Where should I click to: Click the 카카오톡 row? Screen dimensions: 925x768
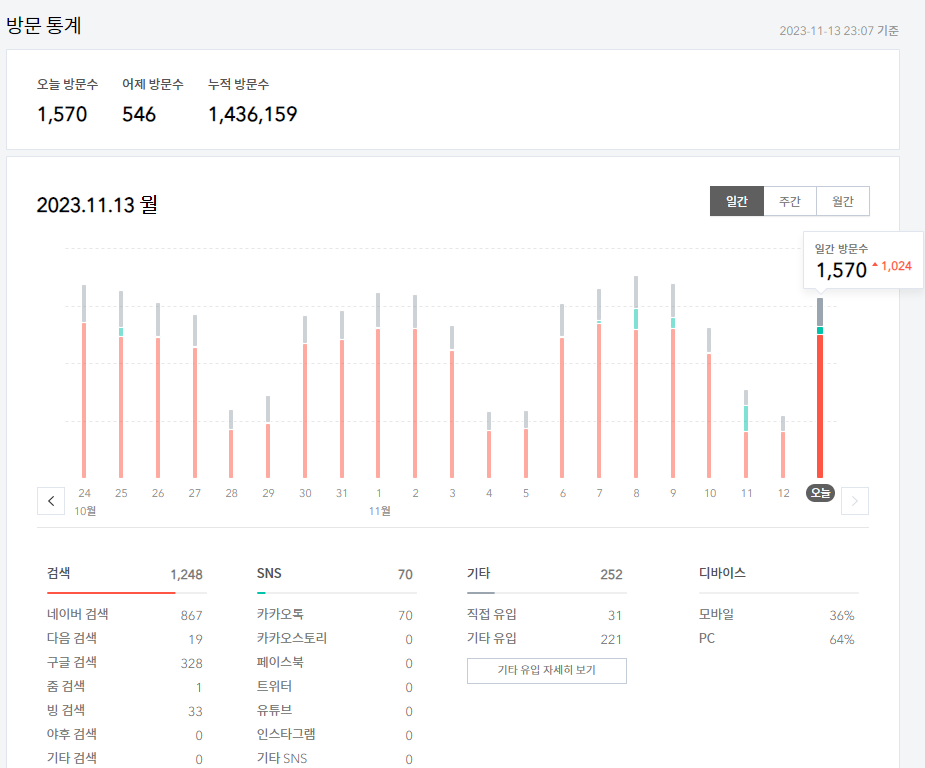tap(335, 615)
